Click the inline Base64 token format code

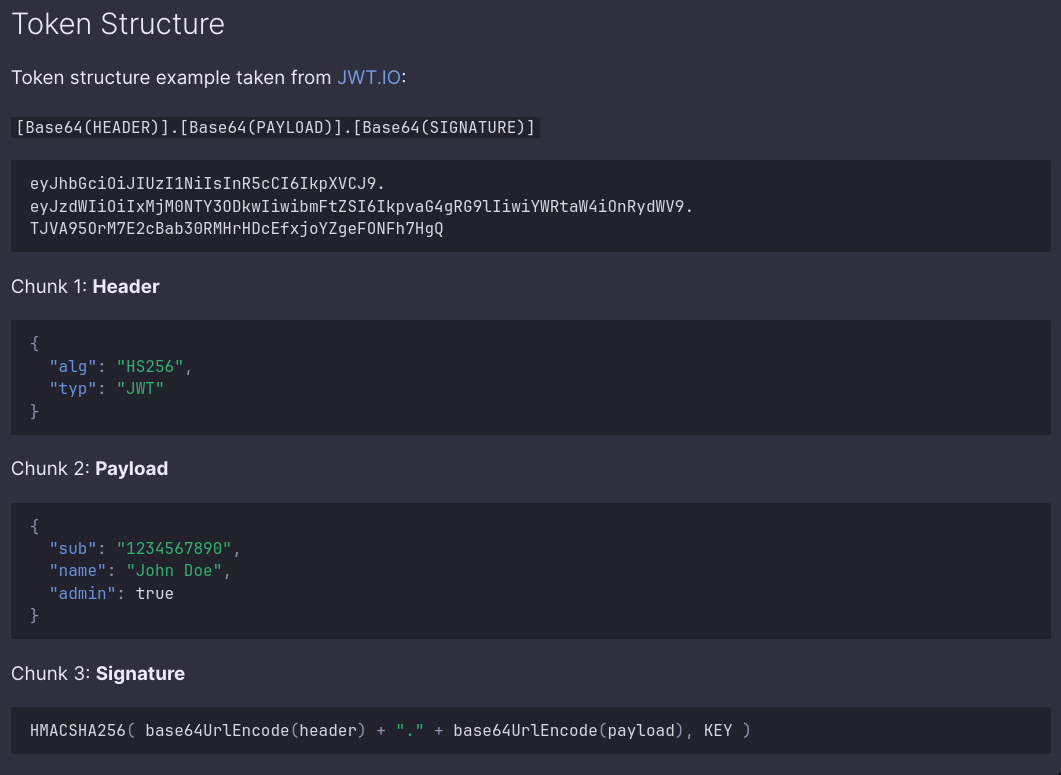[x=275, y=127]
